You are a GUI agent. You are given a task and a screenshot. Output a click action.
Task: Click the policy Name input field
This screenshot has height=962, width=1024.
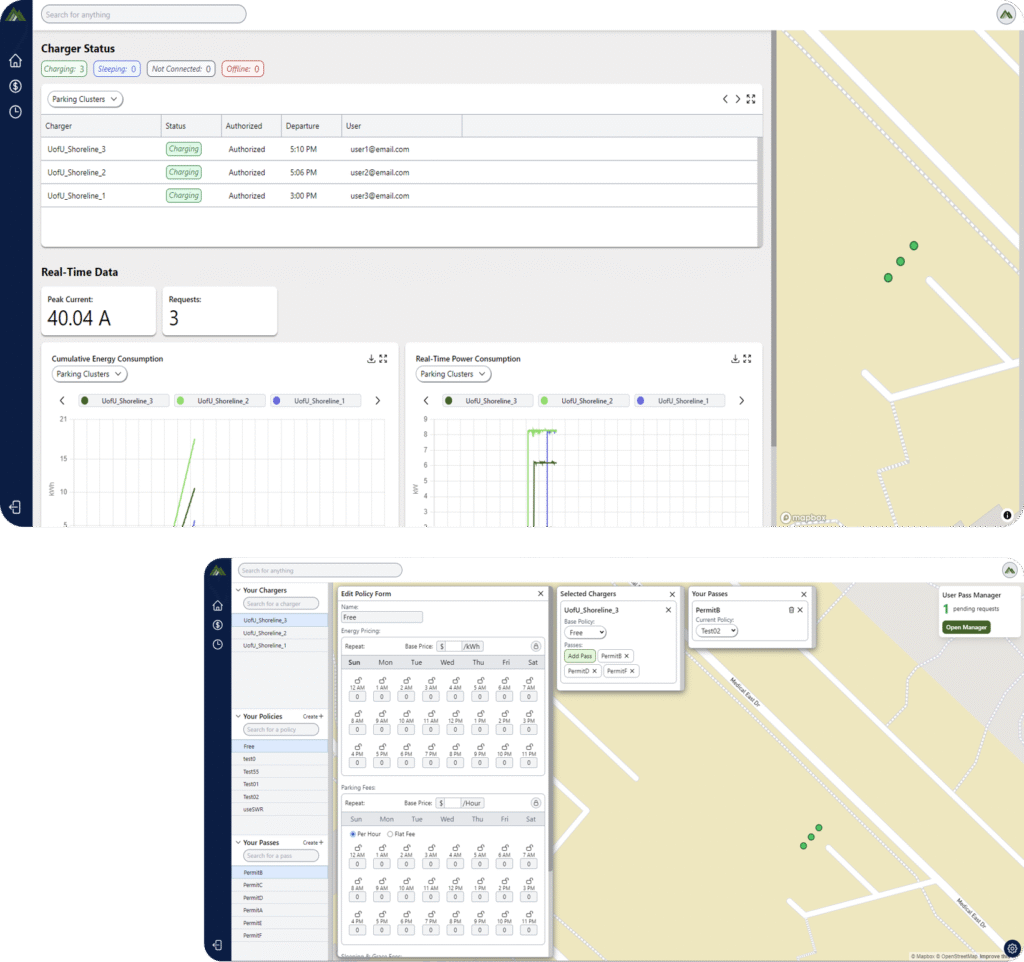[382, 617]
